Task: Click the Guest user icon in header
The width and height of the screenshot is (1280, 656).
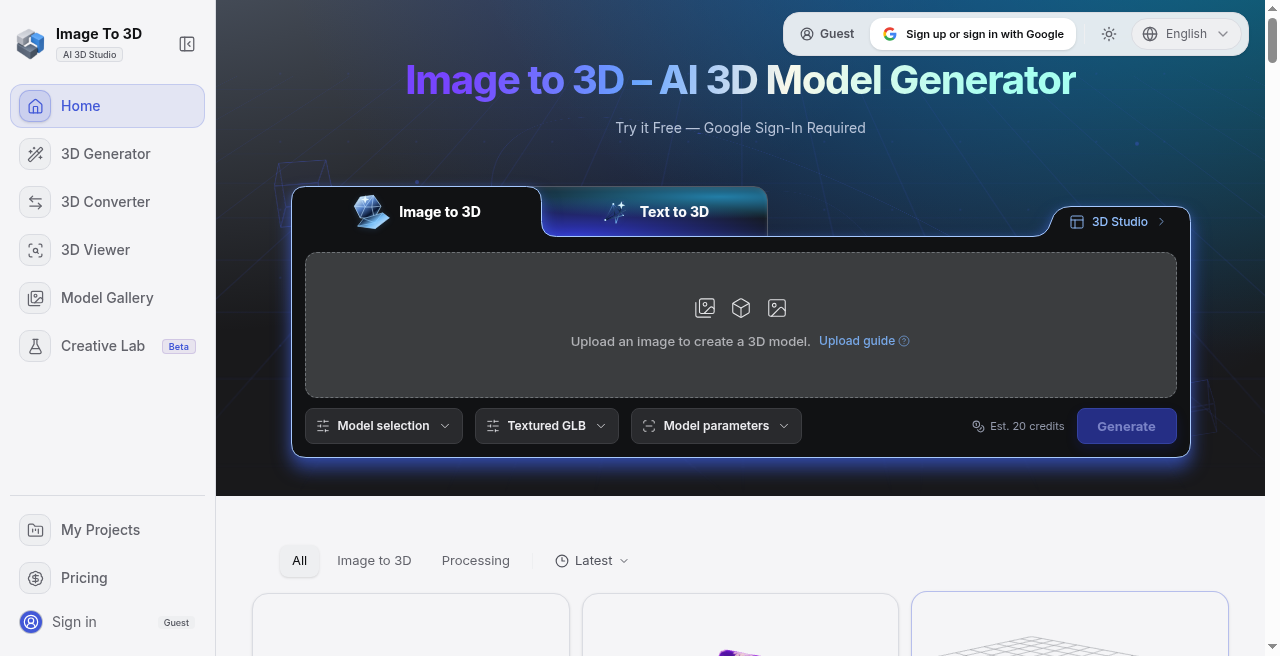Action: [x=807, y=34]
